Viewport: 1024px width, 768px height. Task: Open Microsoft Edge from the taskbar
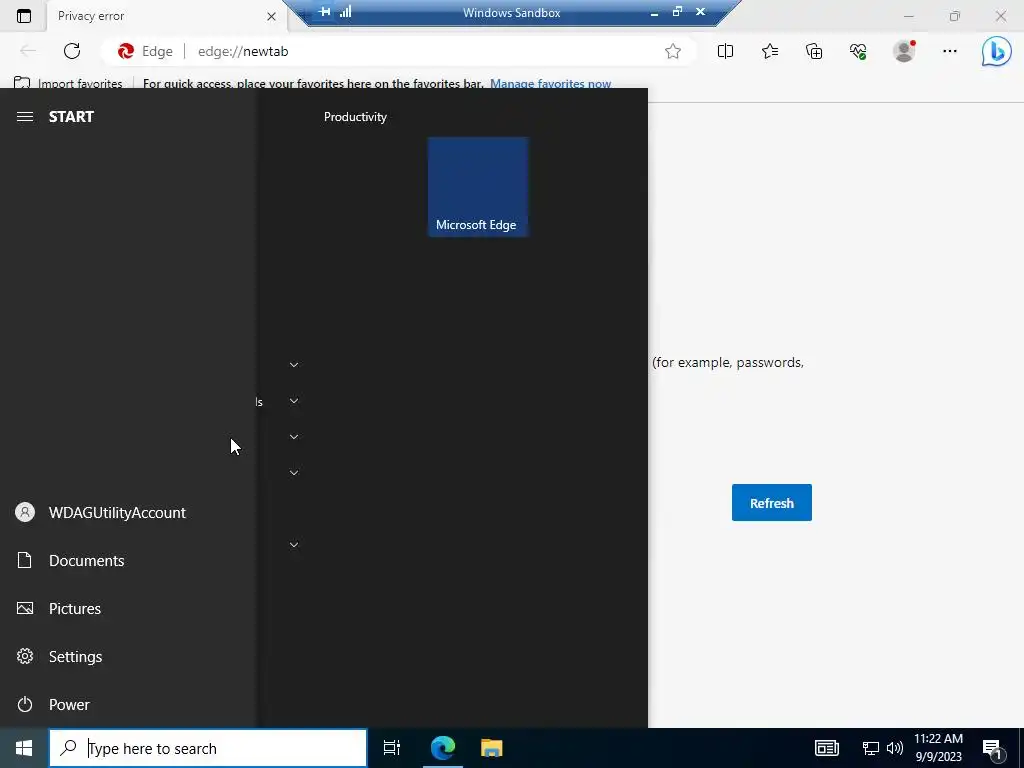[443, 748]
